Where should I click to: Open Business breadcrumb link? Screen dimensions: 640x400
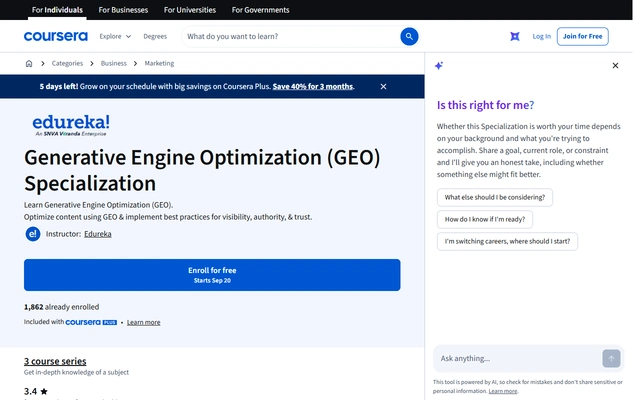(x=113, y=63)
